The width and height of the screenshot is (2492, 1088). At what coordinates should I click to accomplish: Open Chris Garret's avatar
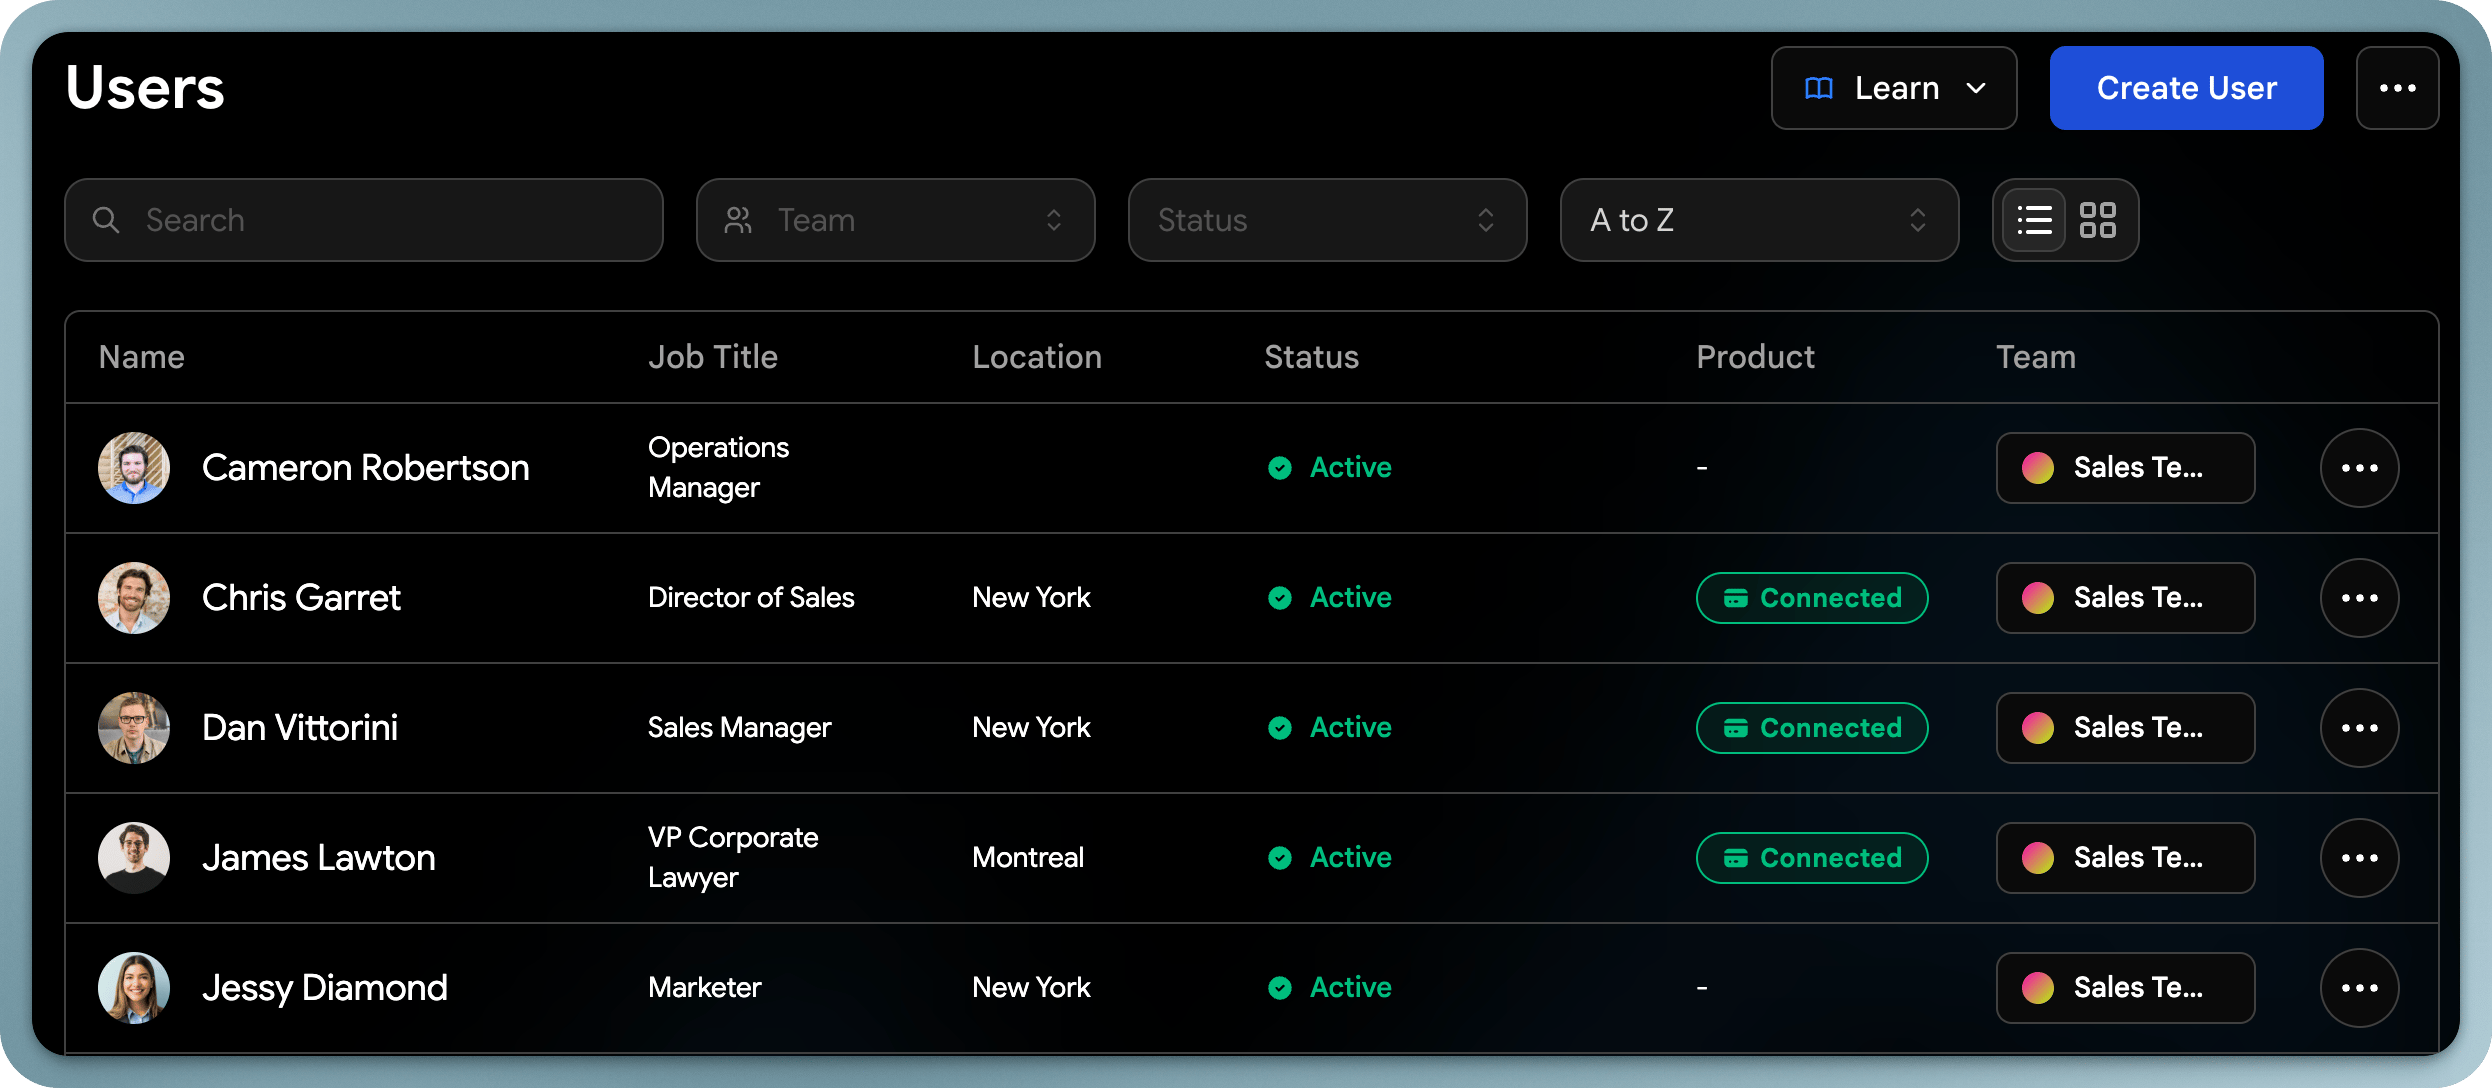(134, 598)
